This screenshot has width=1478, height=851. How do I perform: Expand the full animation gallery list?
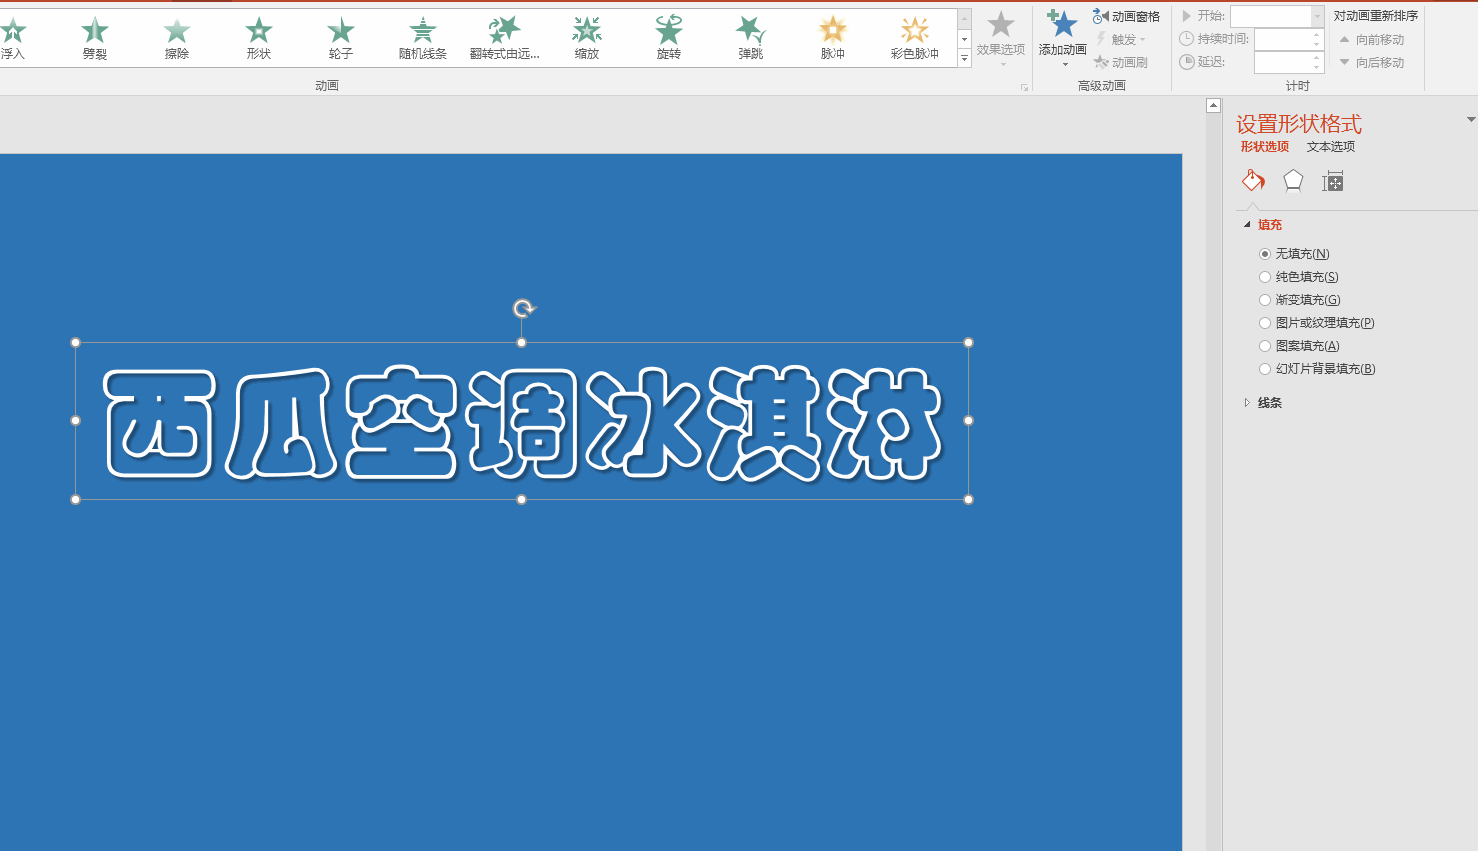[x=964, y=59]
